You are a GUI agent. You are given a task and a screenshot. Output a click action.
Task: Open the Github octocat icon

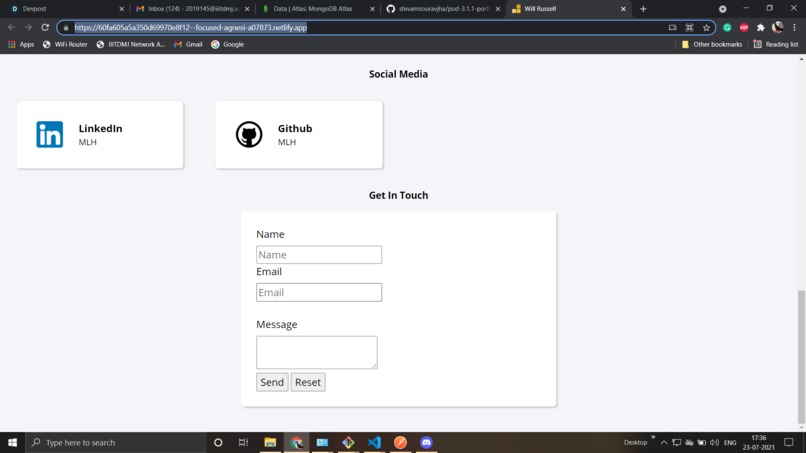click(249, 134)
